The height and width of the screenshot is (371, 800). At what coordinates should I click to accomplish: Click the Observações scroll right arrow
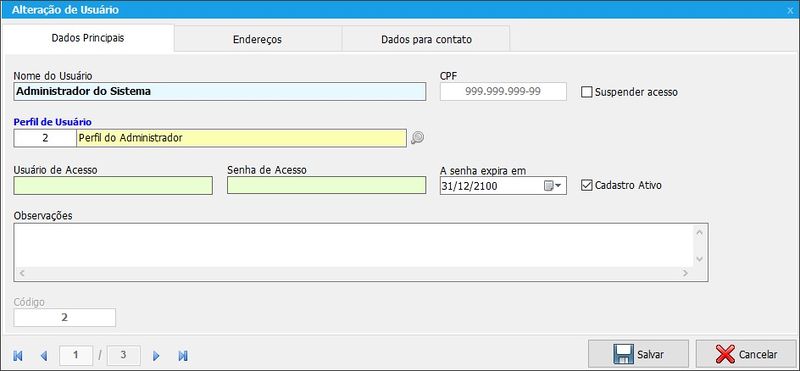[x=685, y=274]
